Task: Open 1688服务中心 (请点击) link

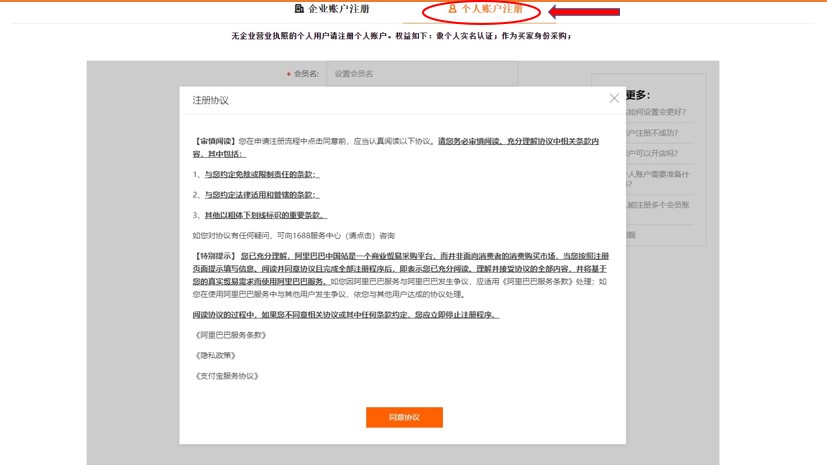Action: [x=334, y=236]
